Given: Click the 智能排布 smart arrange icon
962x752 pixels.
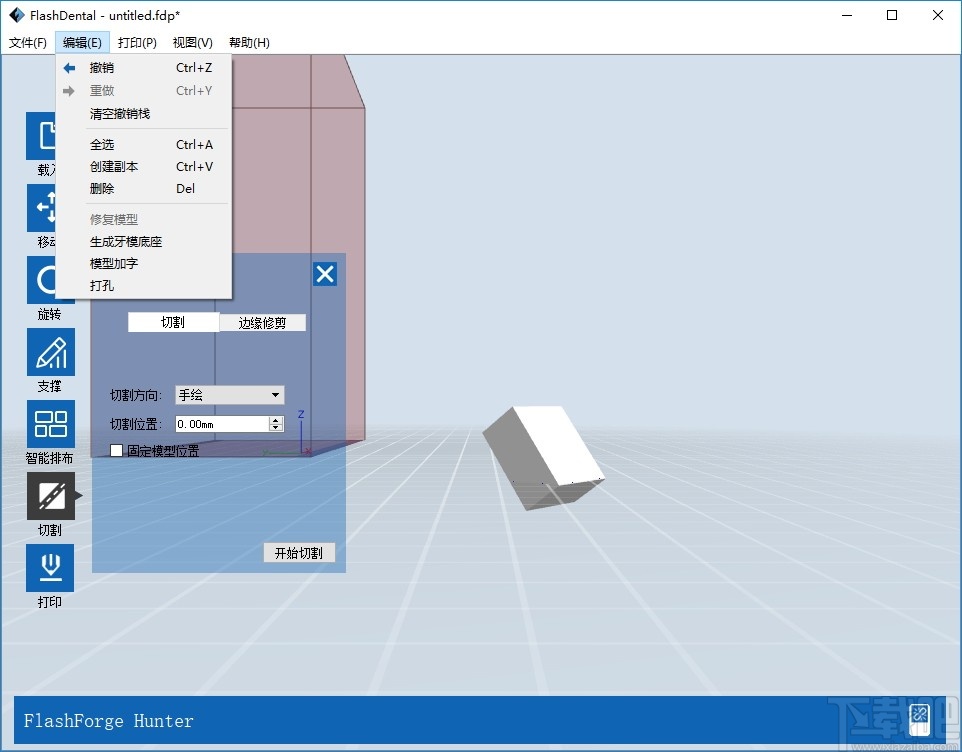Looking at the screenshot, I should click(50, 422).
